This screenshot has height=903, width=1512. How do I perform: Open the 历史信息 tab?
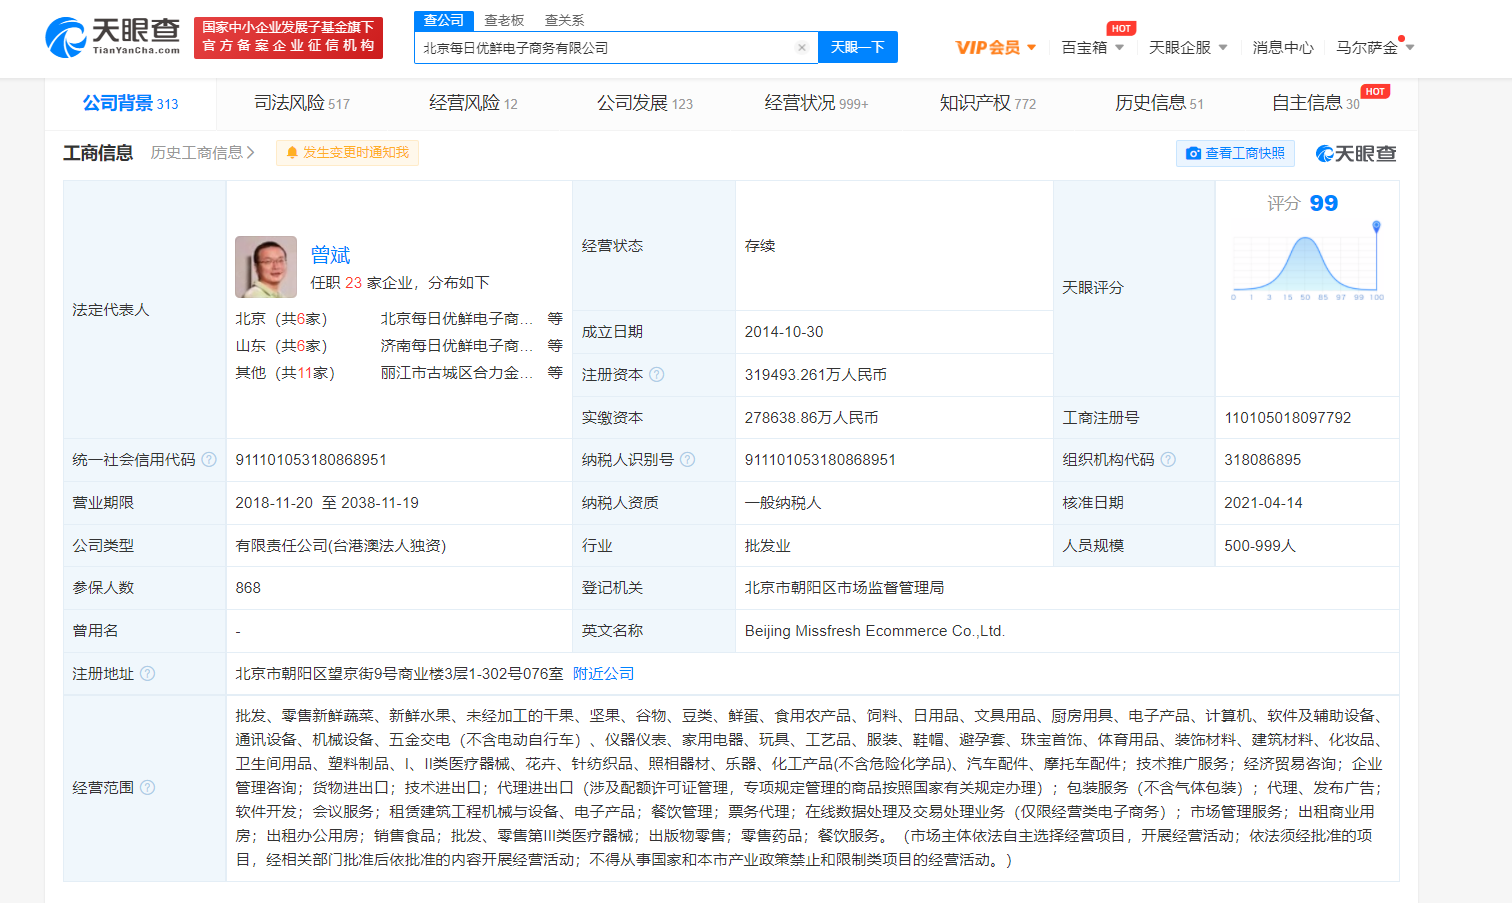click(x=1159, y=103)
